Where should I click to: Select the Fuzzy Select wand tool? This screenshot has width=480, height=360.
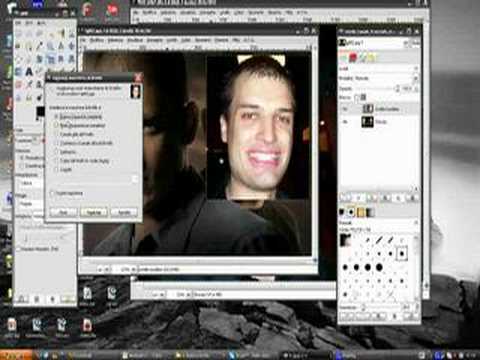tap(50, 35)
